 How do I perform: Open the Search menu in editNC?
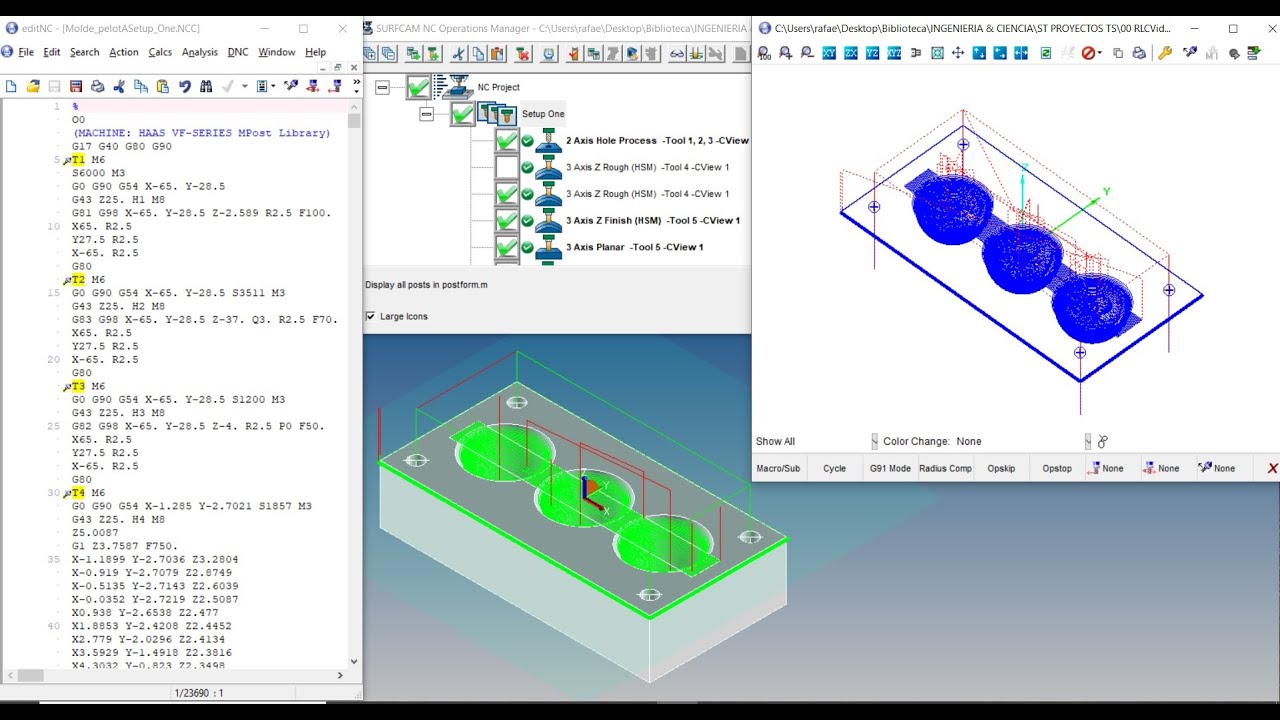tap(84, 52)
